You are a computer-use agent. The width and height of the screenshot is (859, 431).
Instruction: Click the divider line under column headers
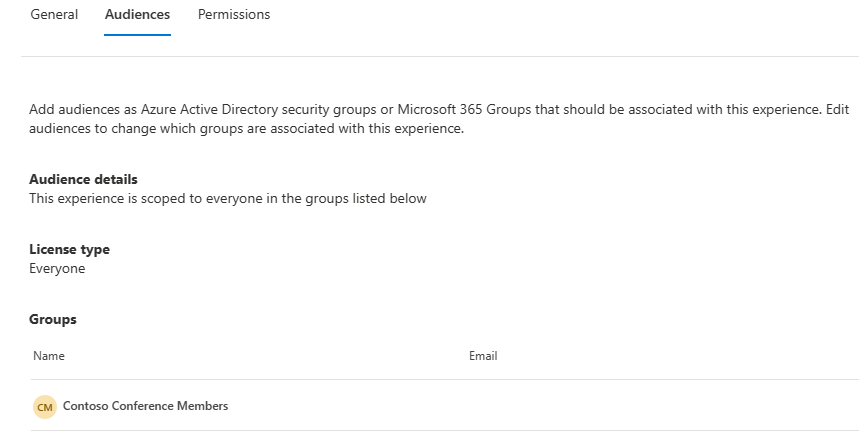(x=440, y=379)
